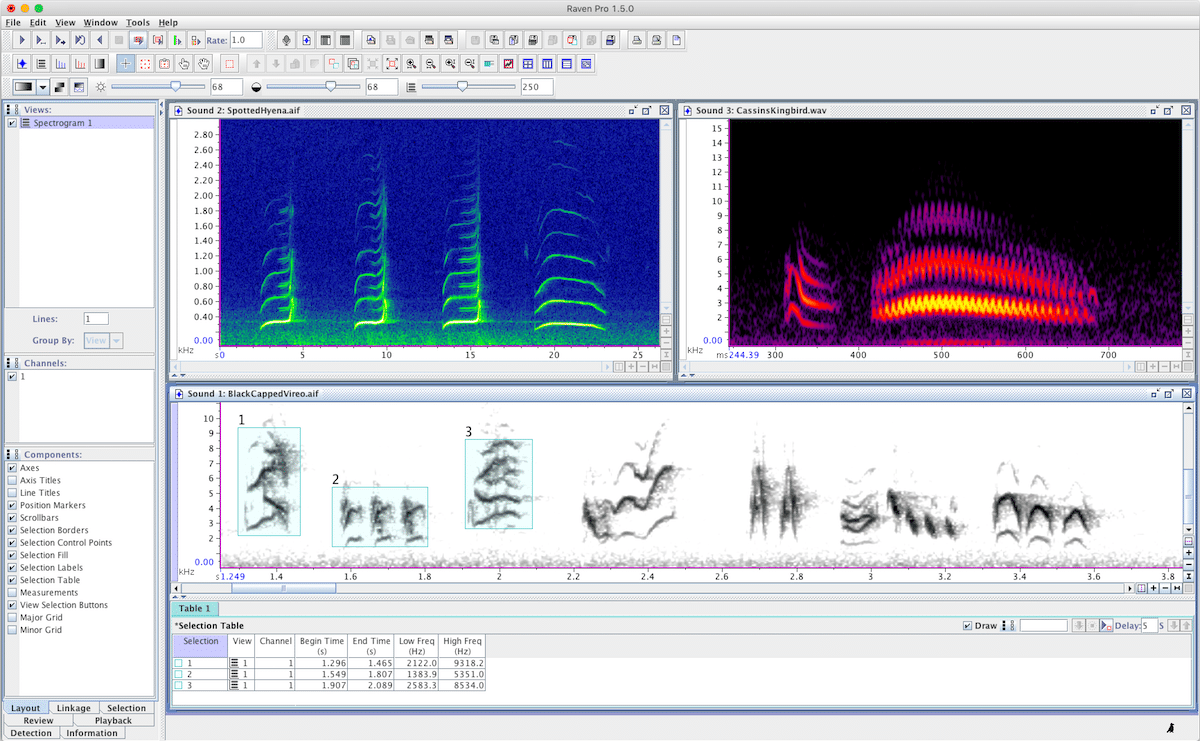Activate the crosshair selection cursor tool

tap(125, 64)
